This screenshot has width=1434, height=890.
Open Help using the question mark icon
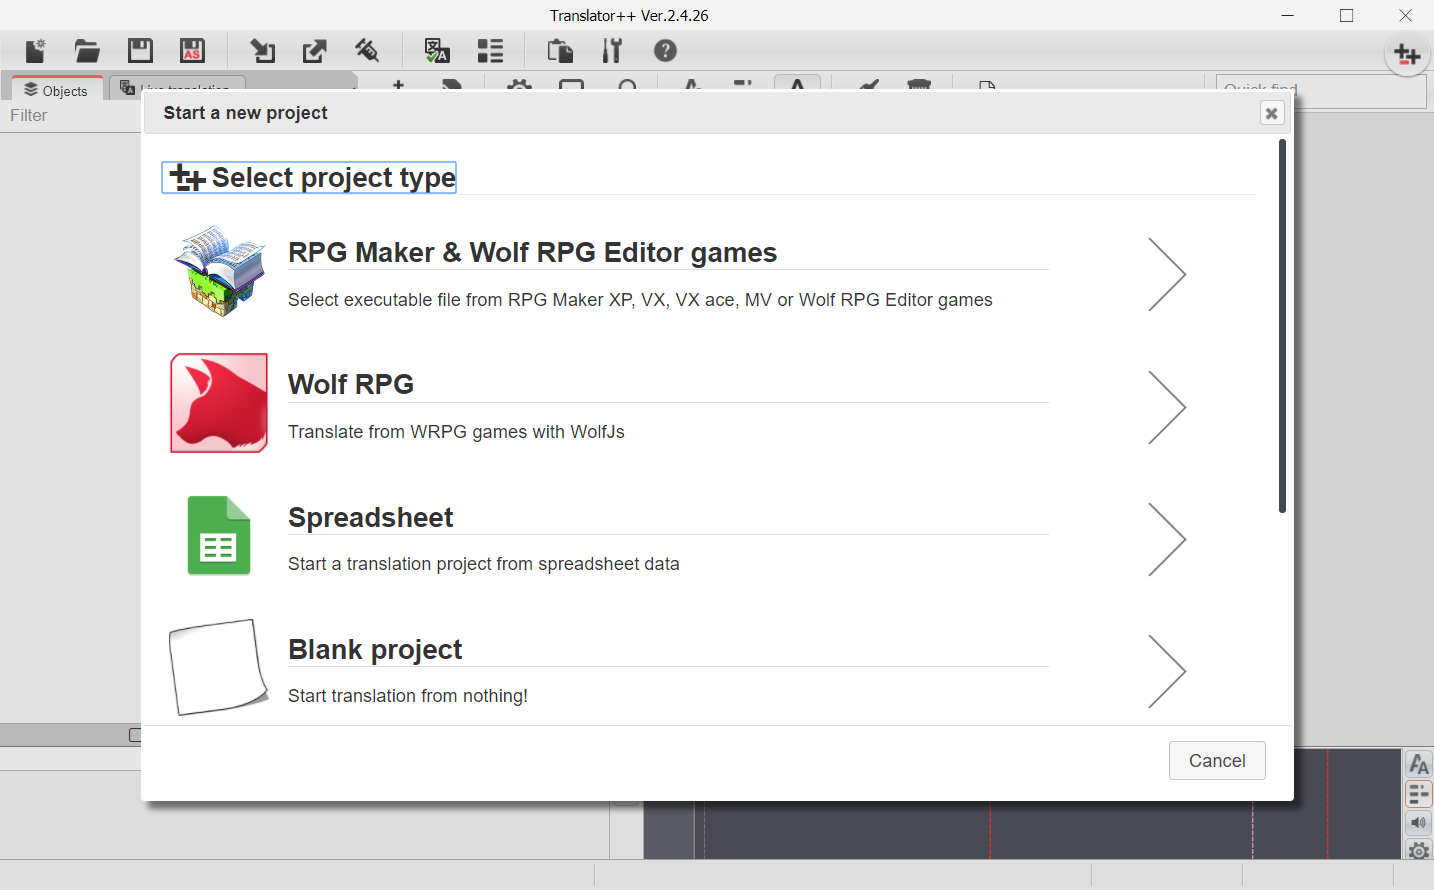click(x=665, y=50)
